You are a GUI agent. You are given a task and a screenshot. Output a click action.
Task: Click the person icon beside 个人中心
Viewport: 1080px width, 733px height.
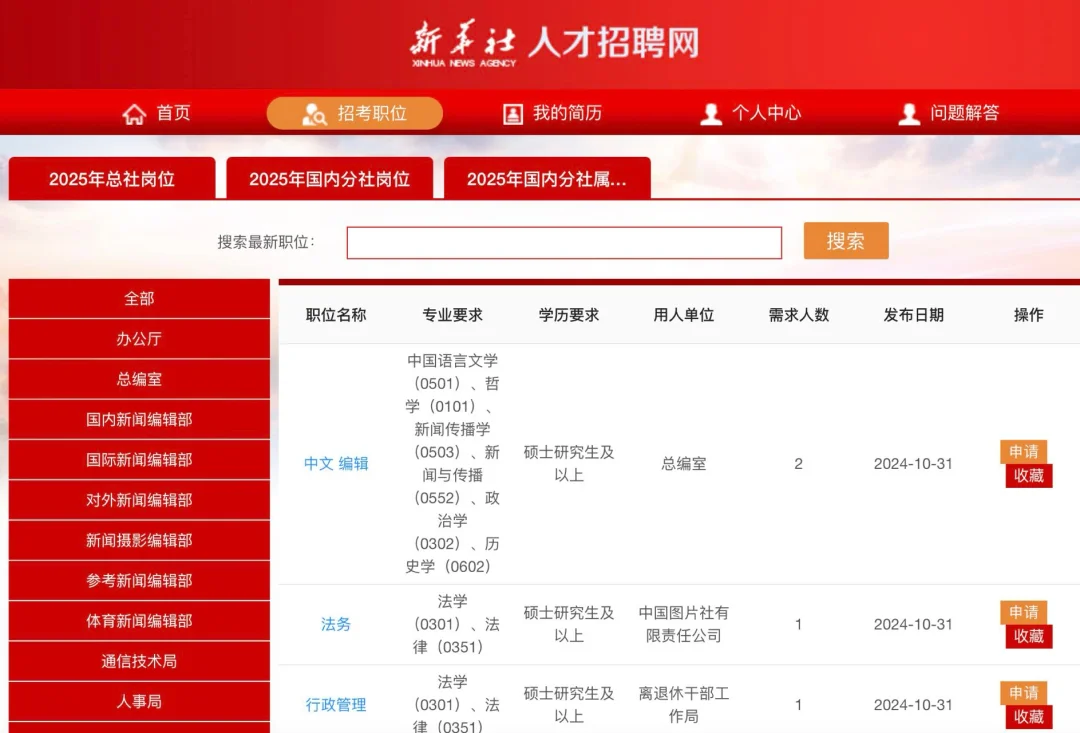coord(711,114)
